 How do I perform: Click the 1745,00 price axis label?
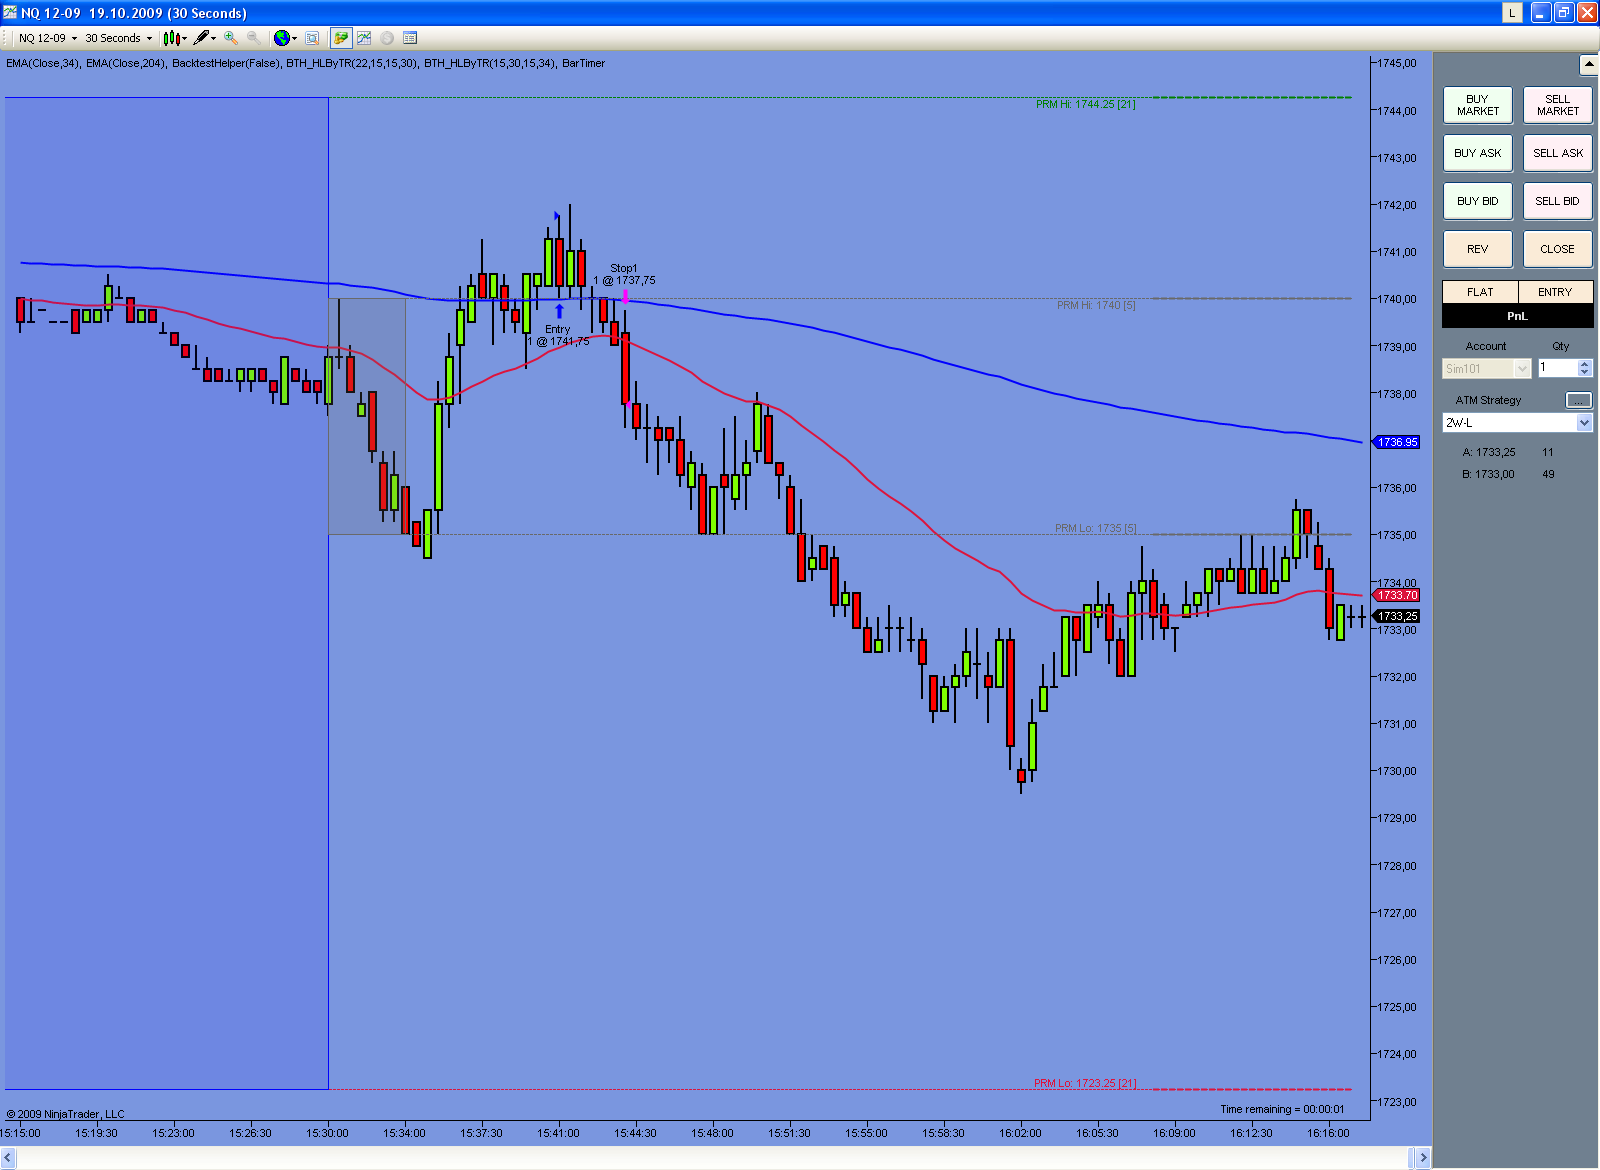[1397, 63]
